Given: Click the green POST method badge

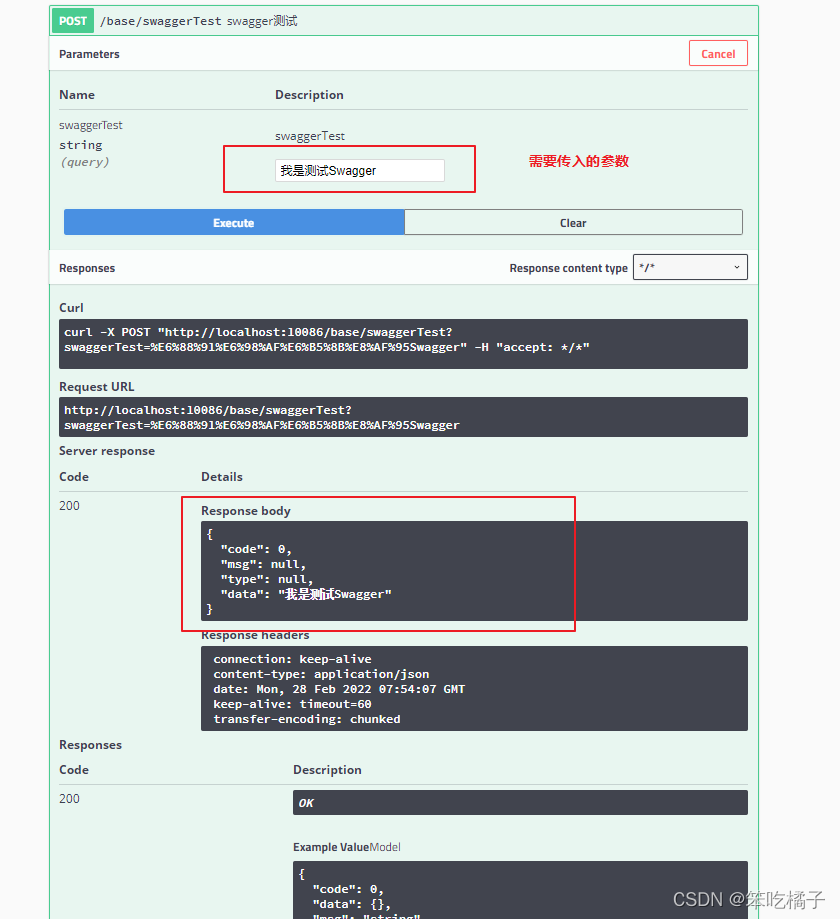Looking at the screenshot, I should 73,21.
